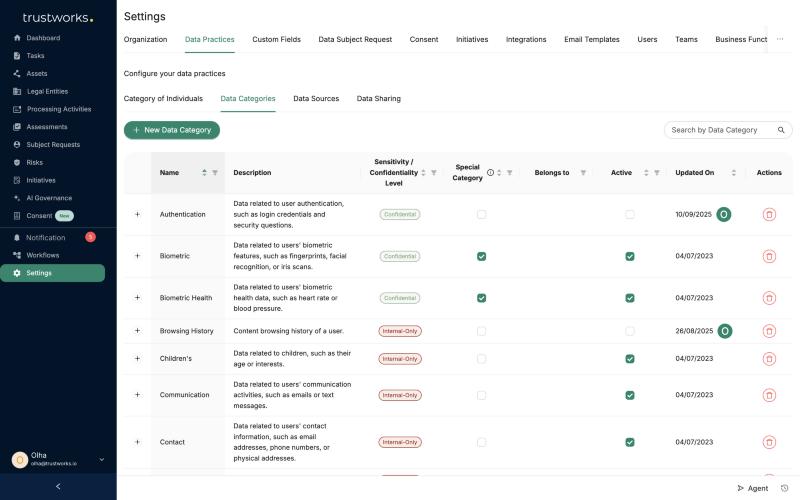Viewport: 800px width, 500px height.
Task: Open the Dashboard sidebar icon
Action: 17,38
